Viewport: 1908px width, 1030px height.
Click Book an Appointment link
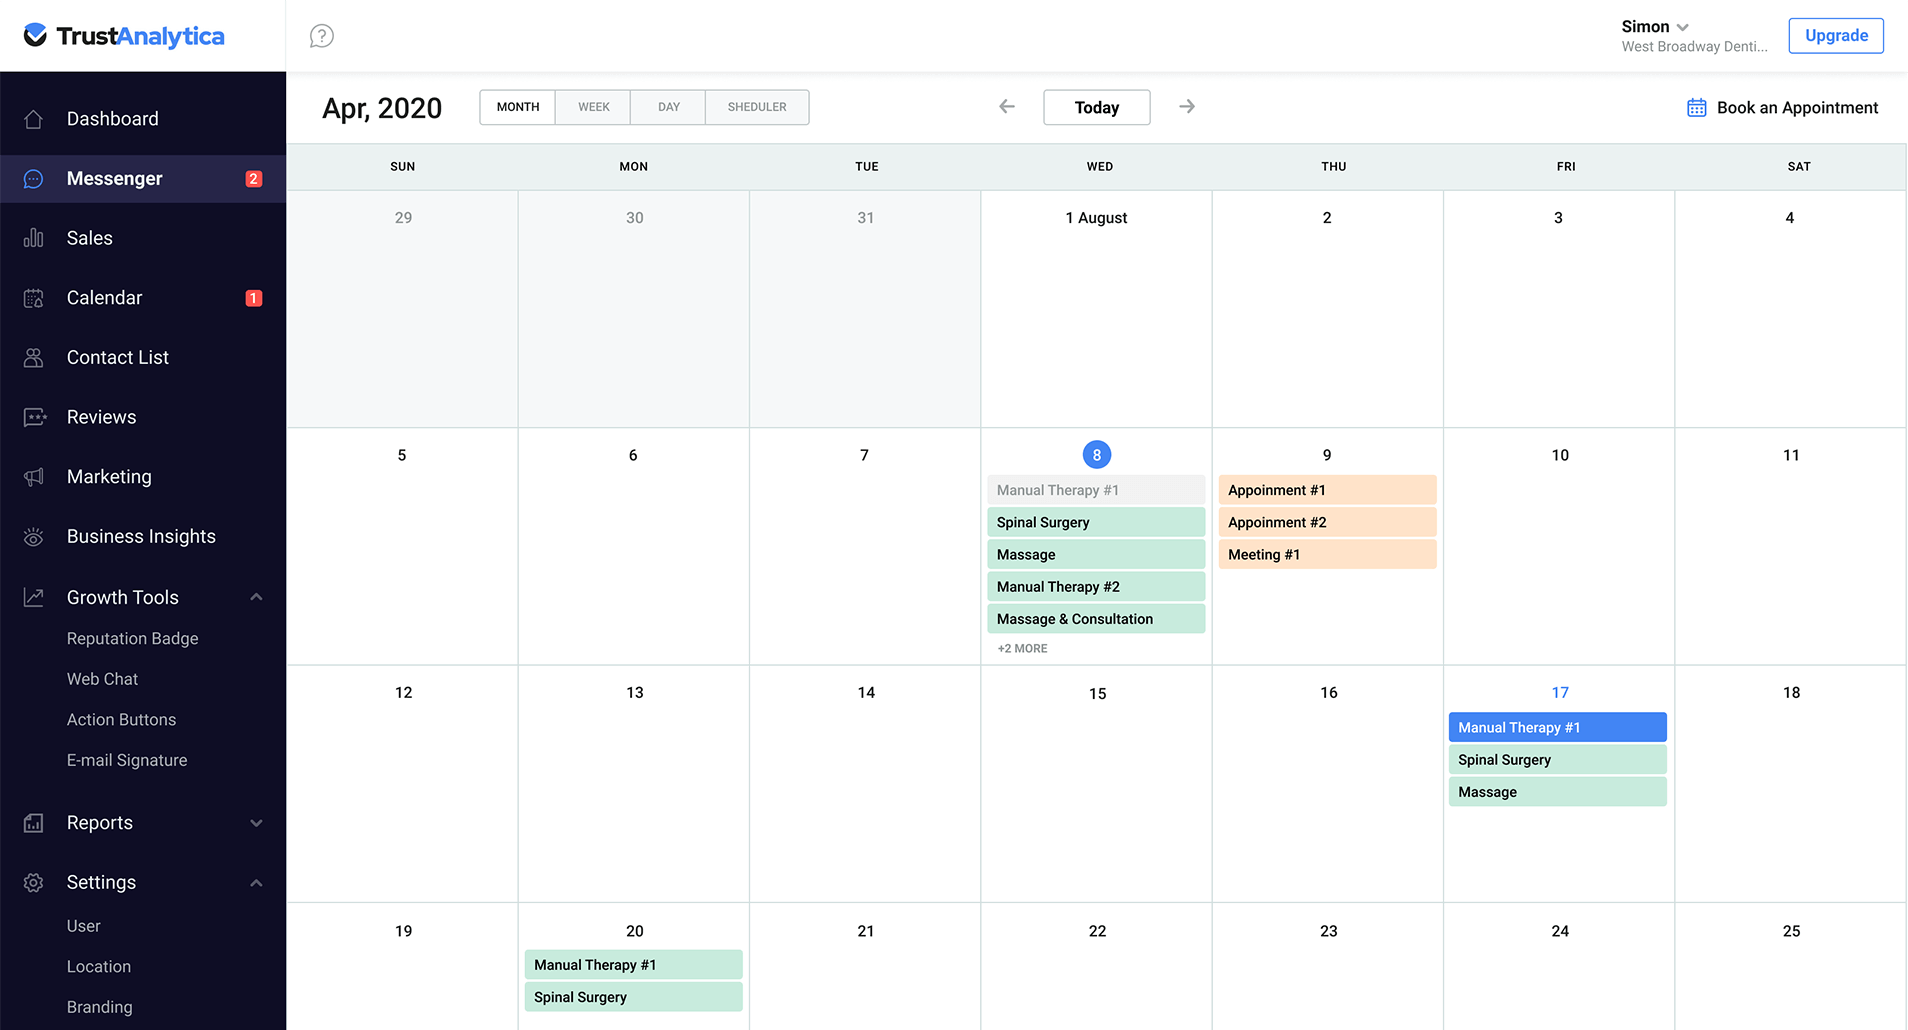1782,108
